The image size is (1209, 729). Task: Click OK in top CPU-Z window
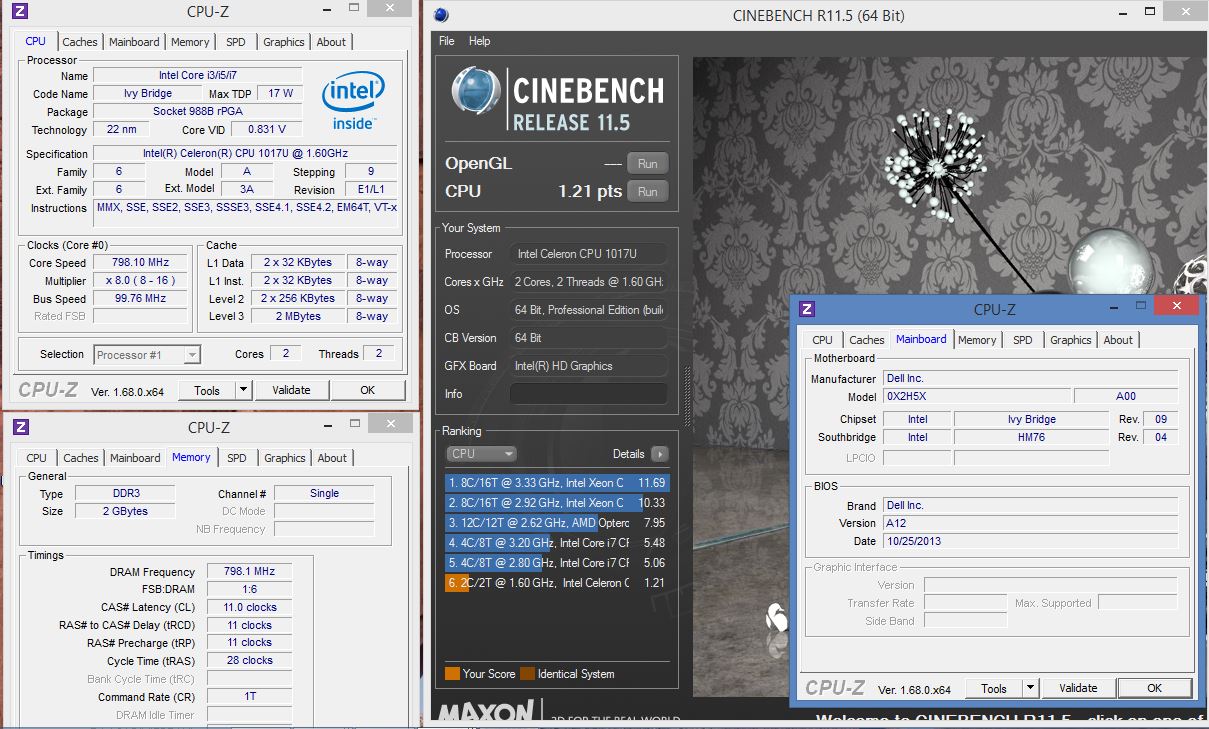(x=368, y=390)
